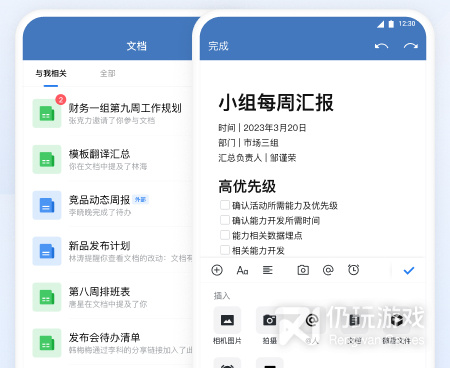The image size is (450, 368).
Task: Switch to the 与我相关 tab
Action: tap(51, 73)
